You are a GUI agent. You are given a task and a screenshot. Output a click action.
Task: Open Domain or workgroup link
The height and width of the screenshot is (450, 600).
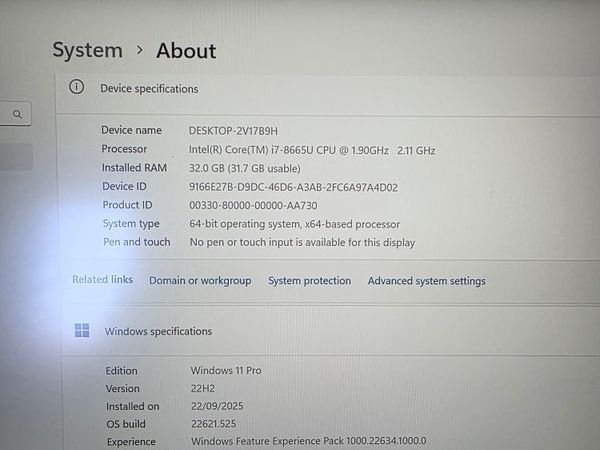[200, 280]
